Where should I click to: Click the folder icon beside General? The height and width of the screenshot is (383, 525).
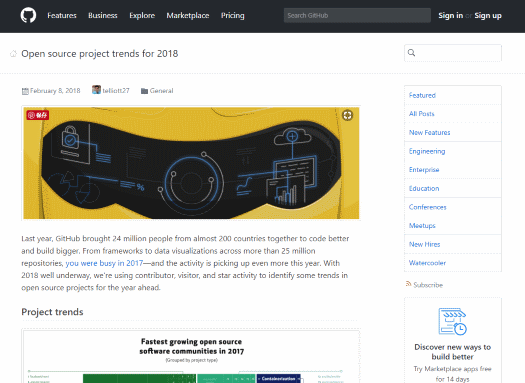pos(144,91)
